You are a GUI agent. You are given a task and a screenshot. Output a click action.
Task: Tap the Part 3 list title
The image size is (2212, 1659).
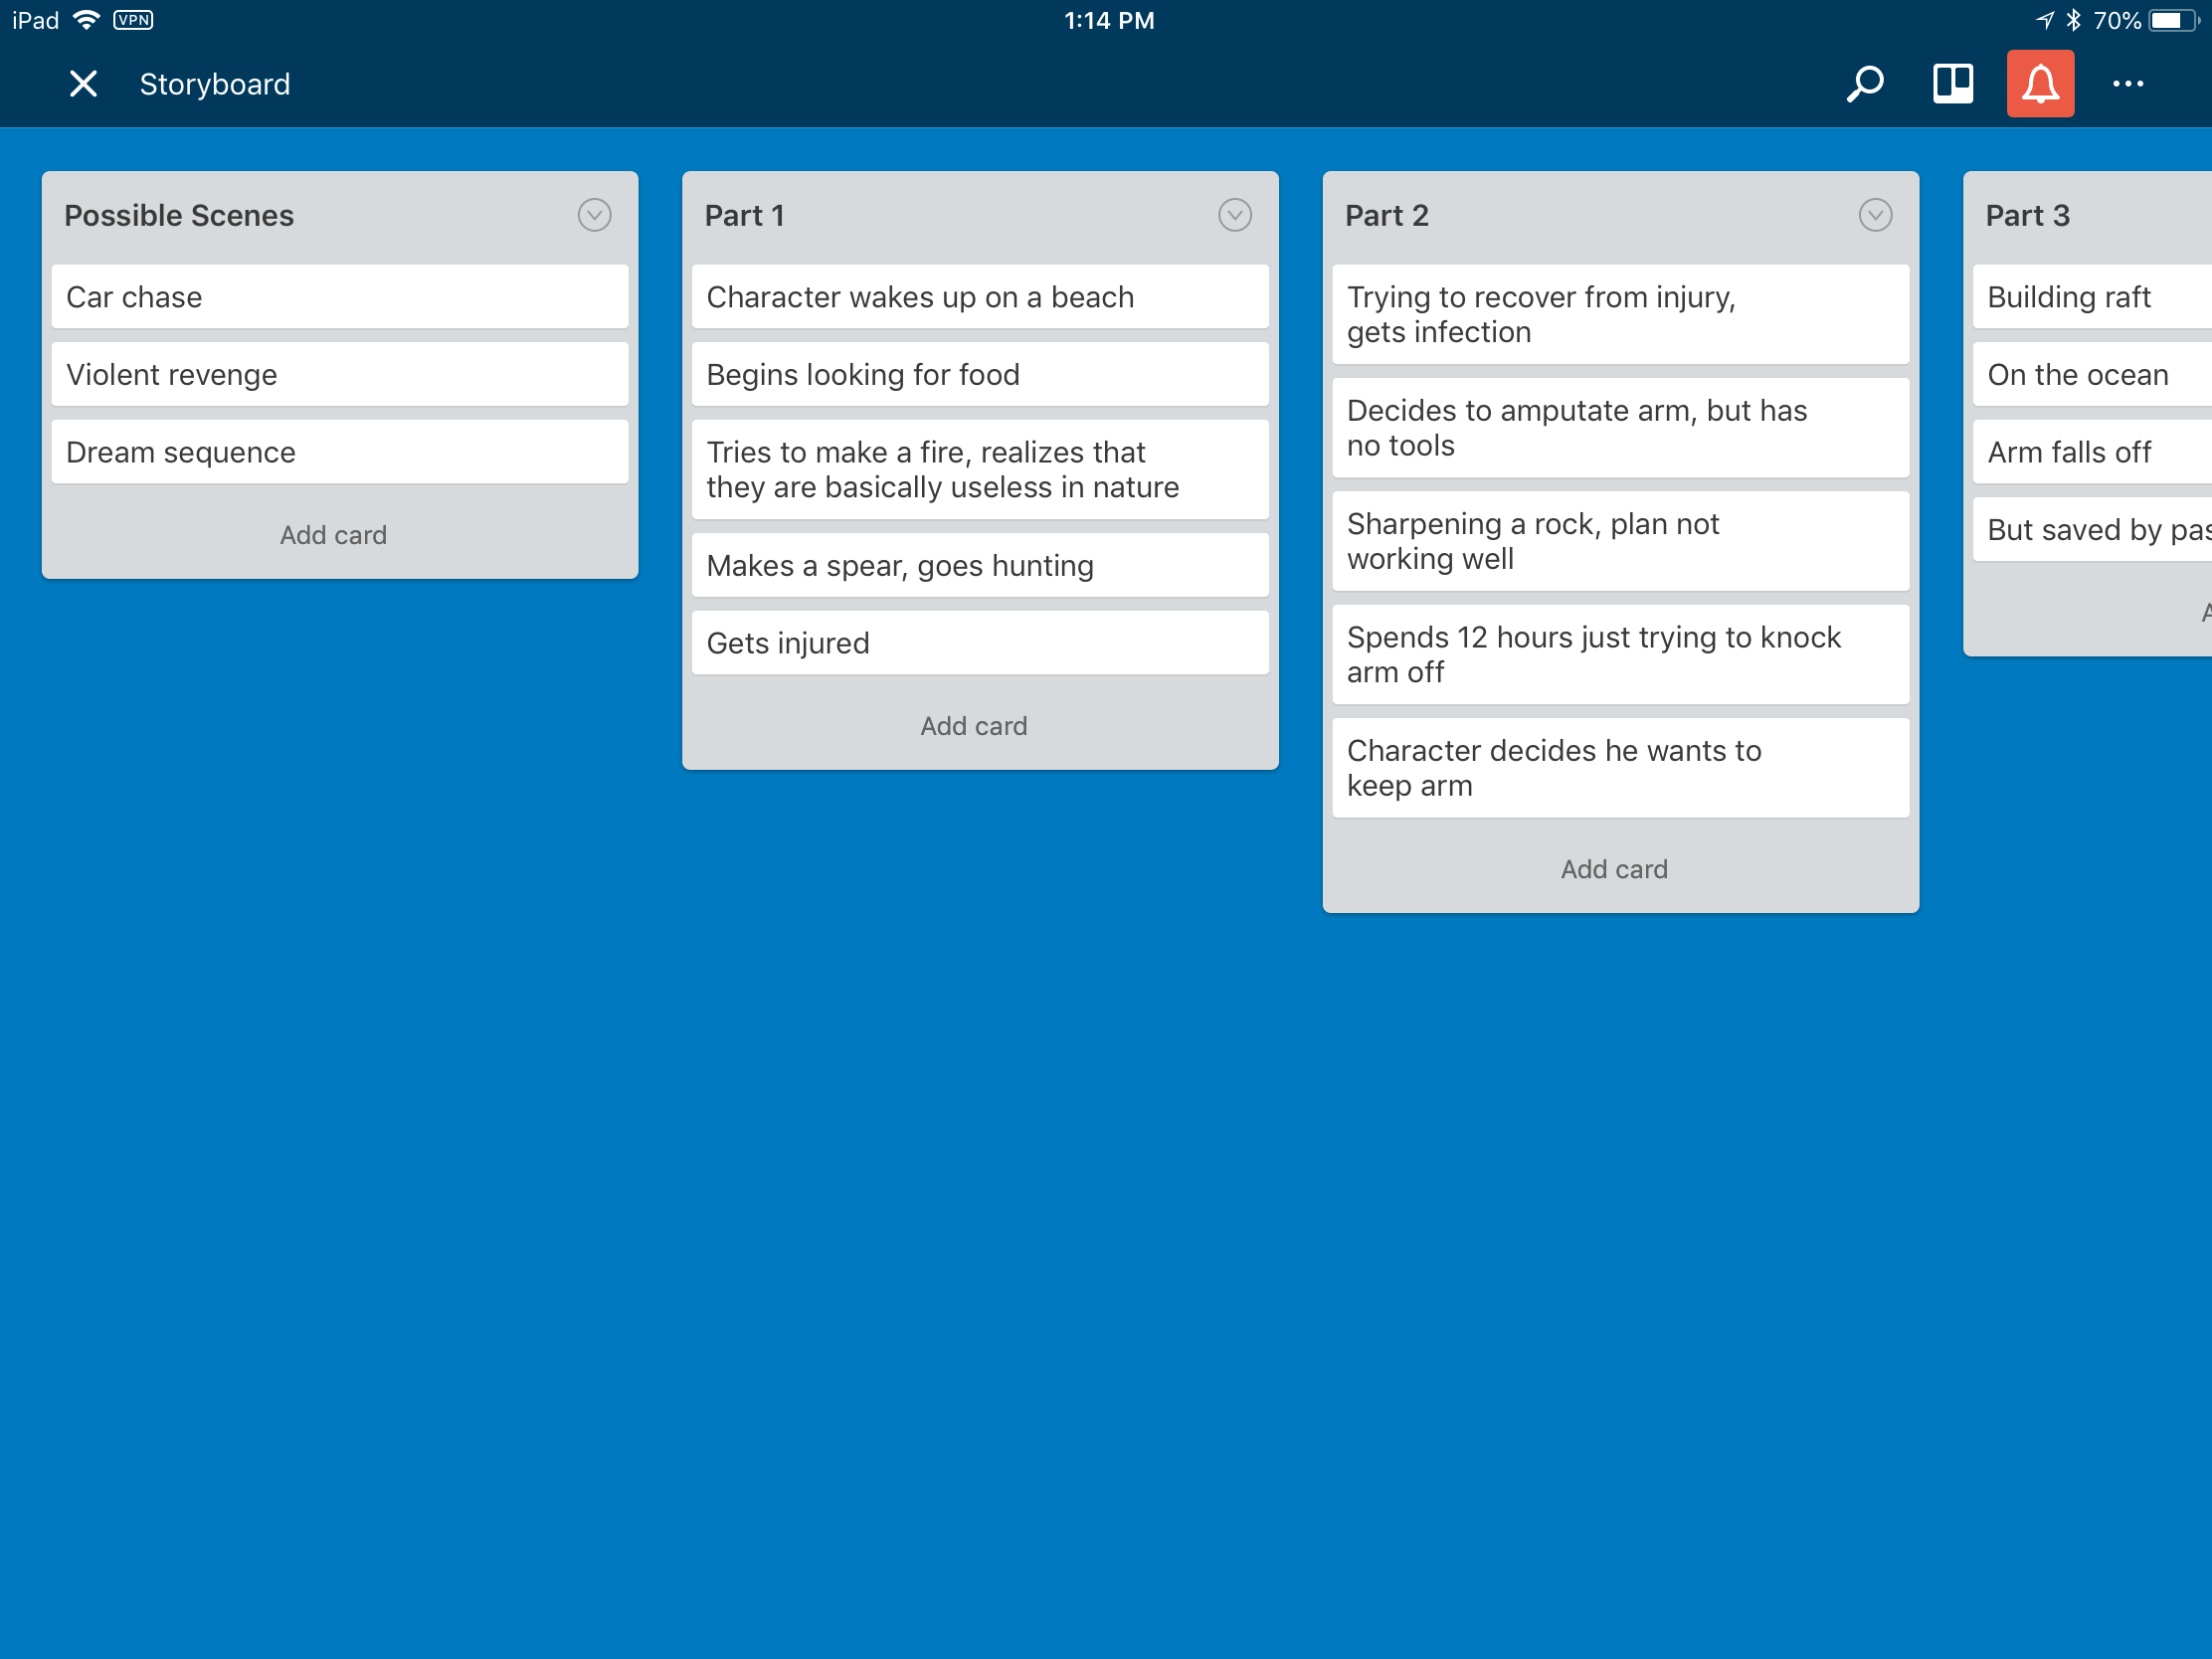coord(2027,215)
